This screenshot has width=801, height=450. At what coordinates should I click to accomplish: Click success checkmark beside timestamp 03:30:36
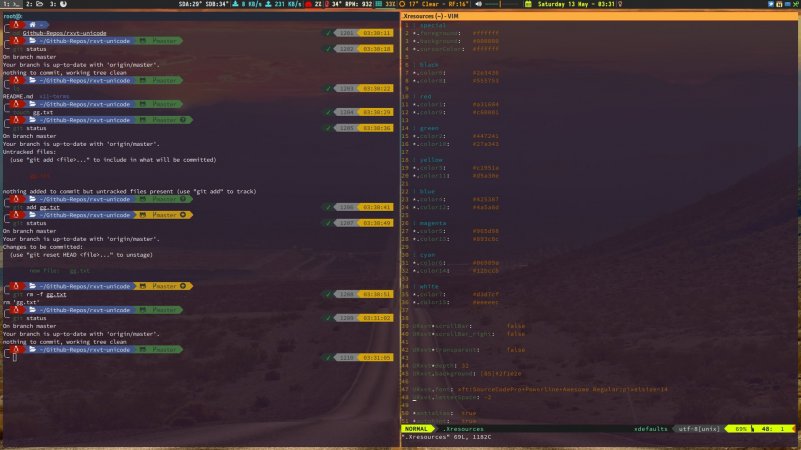[x=328, y=128]
